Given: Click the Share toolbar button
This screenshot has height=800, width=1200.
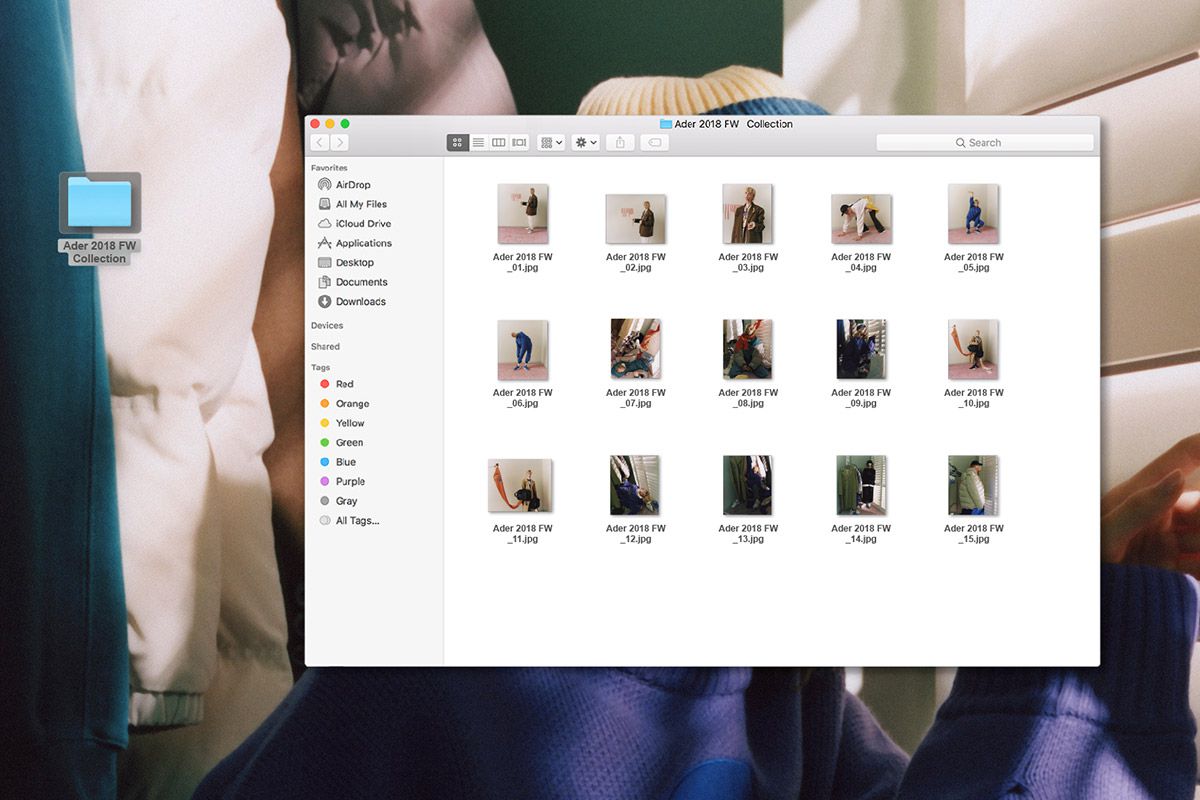Looking at the screenshot, I should 620,143.
